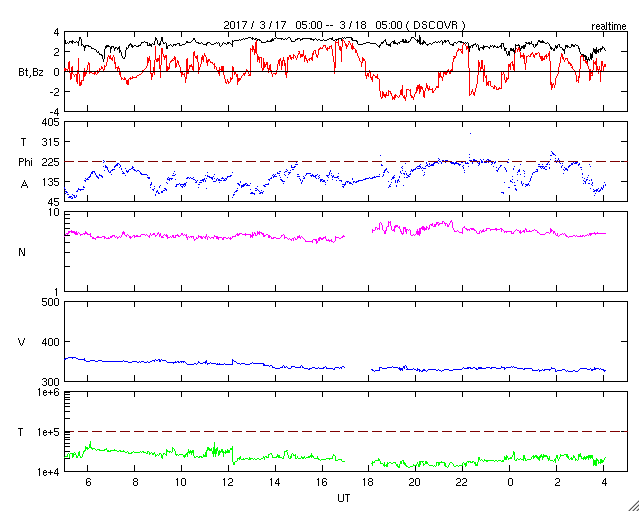The height and width of the screenshot is (512, 640).
Task: Click the '300' velocity tick label
Action: (51, 381)
